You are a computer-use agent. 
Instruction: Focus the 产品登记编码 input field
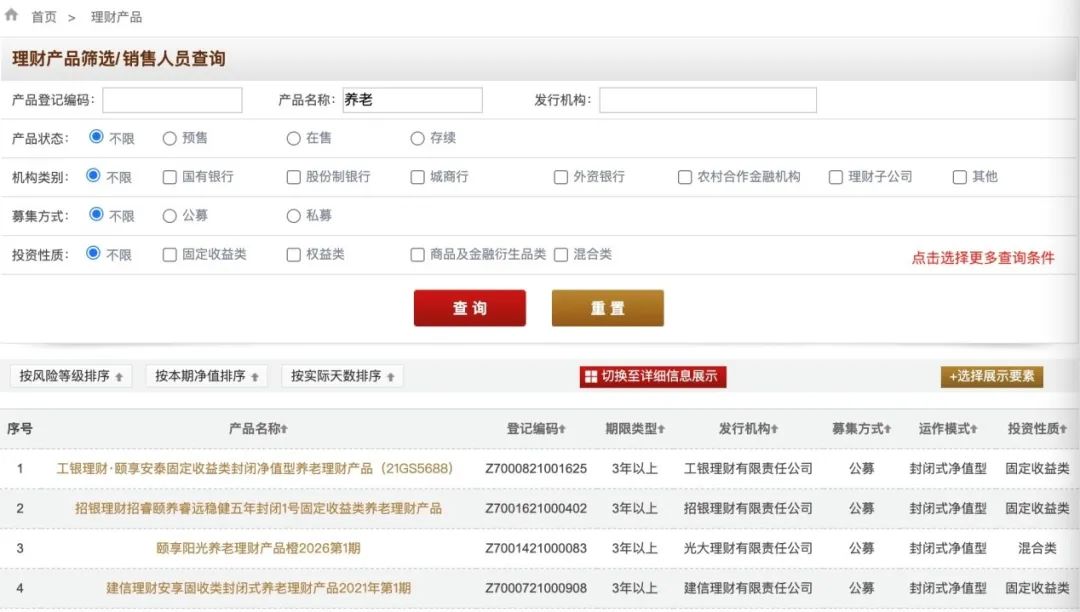coord(172,100)
